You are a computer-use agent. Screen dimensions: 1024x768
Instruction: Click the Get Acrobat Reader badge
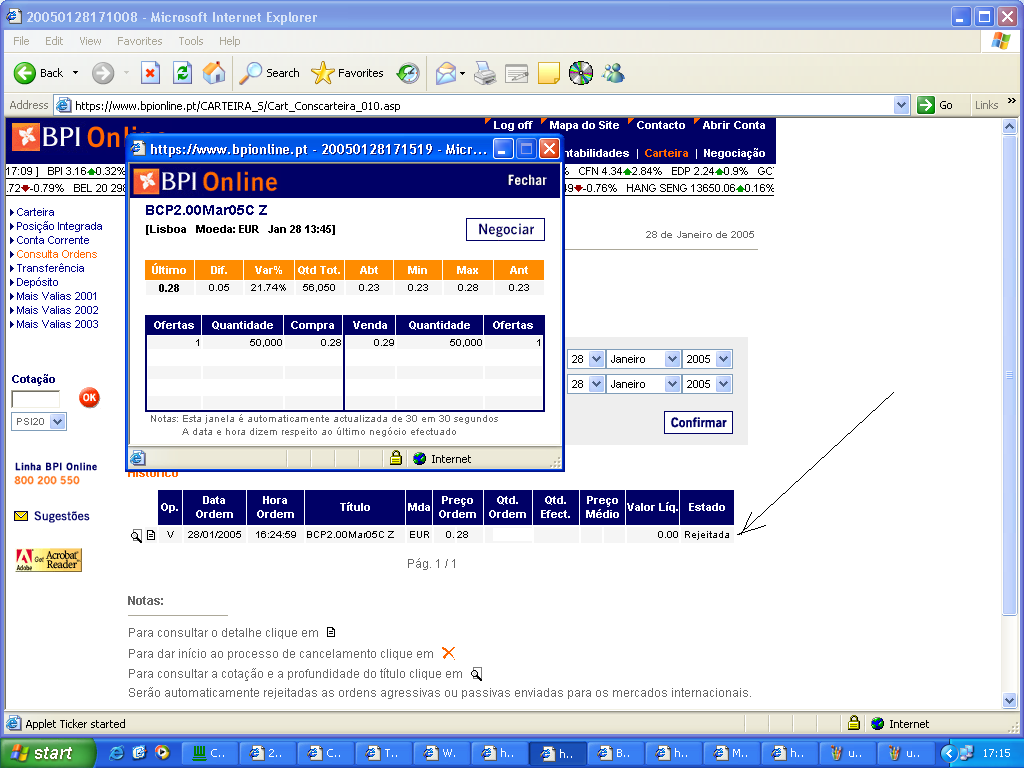click(47, 559)
